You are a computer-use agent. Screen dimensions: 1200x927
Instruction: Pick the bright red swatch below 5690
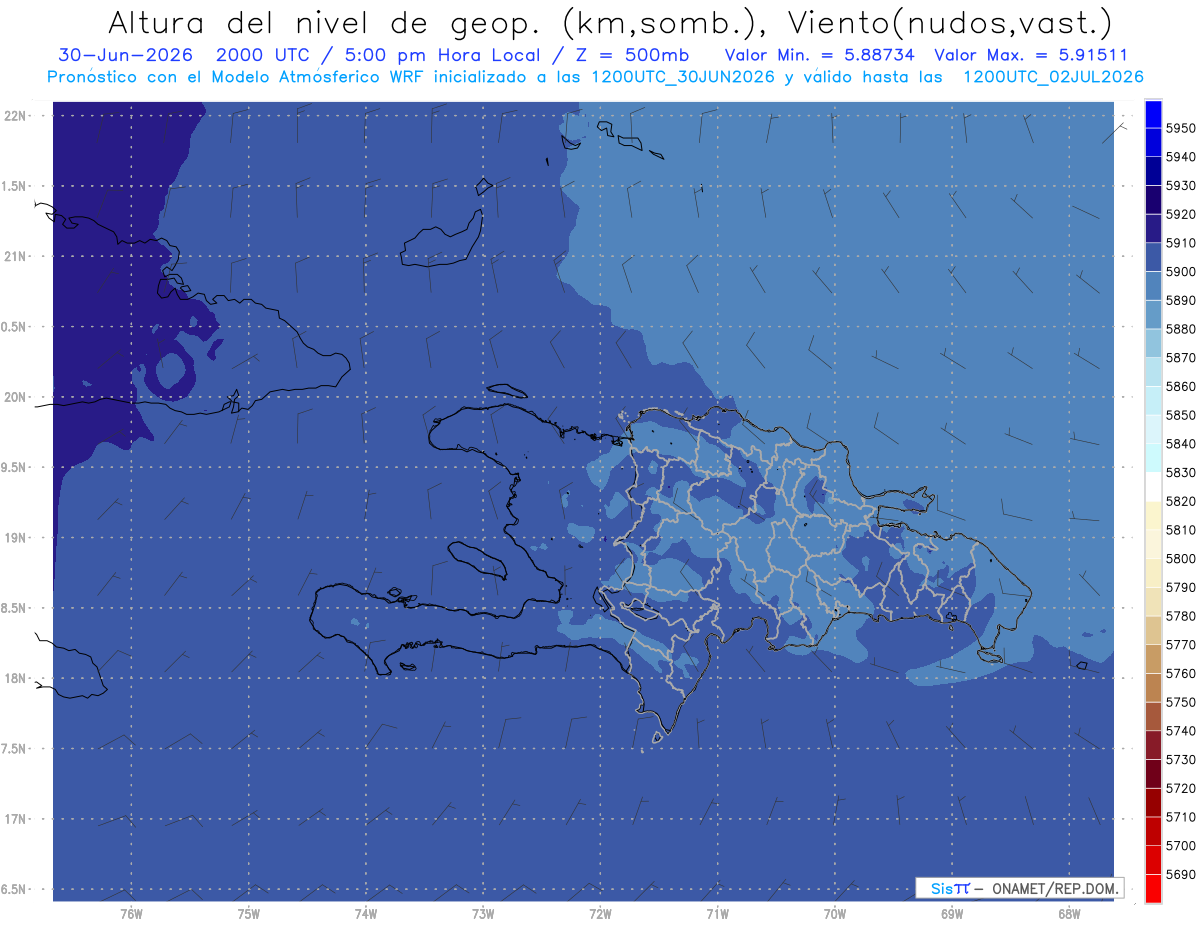[1153, 888]
